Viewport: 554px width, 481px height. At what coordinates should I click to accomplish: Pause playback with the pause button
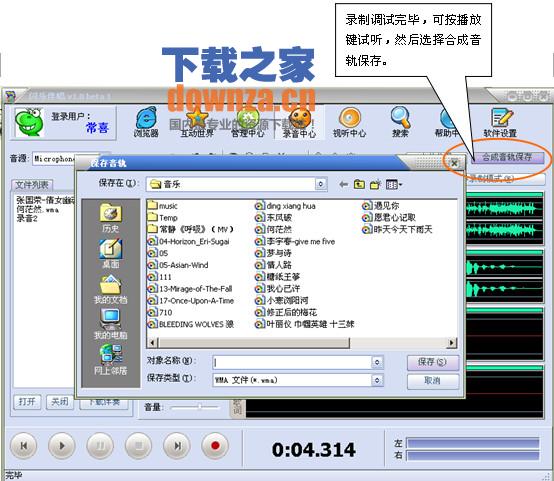click(x=100, y=446)
